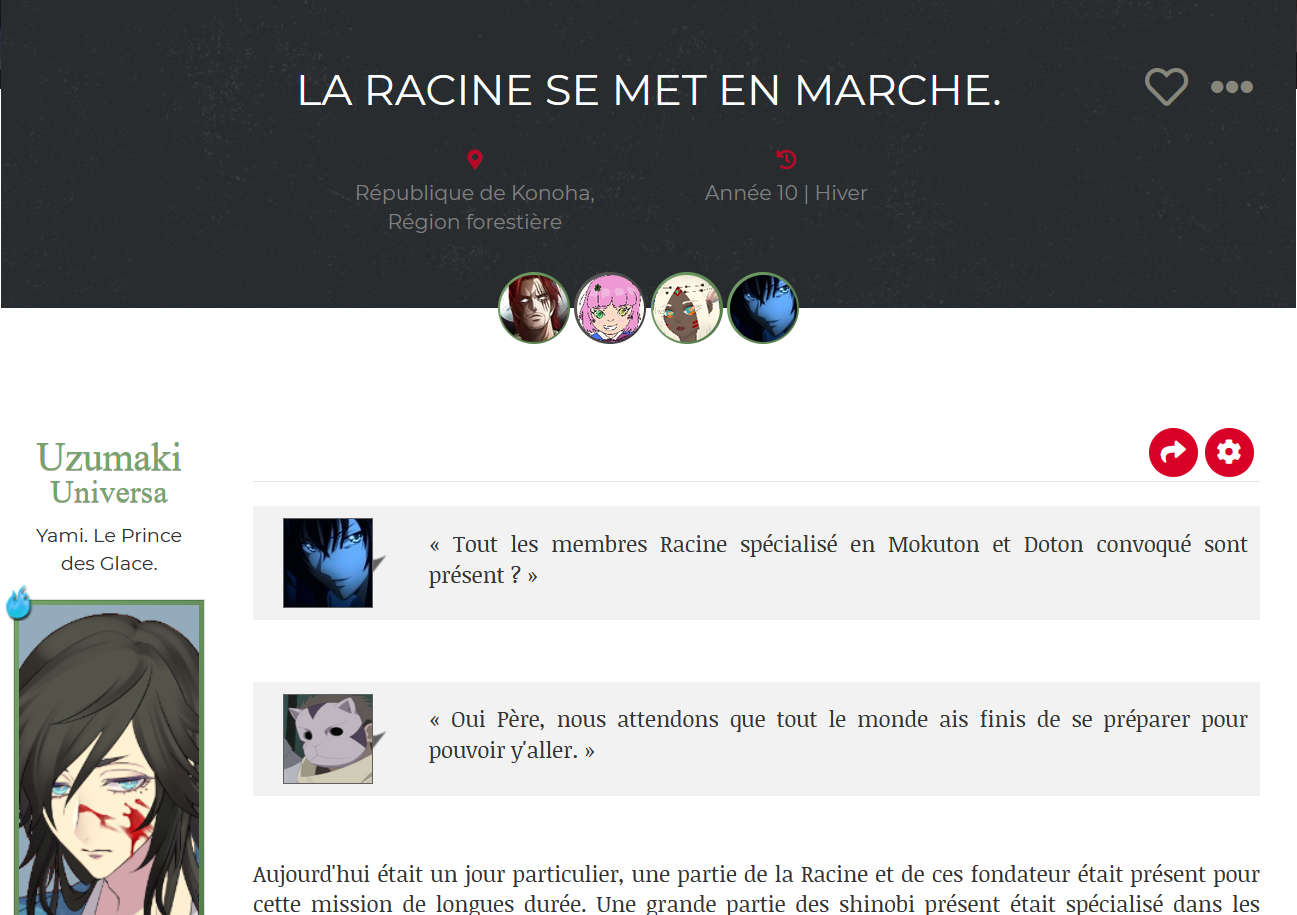
Task: Select the "Année 10 | Hiver" date label
Action: click(786, 193)
